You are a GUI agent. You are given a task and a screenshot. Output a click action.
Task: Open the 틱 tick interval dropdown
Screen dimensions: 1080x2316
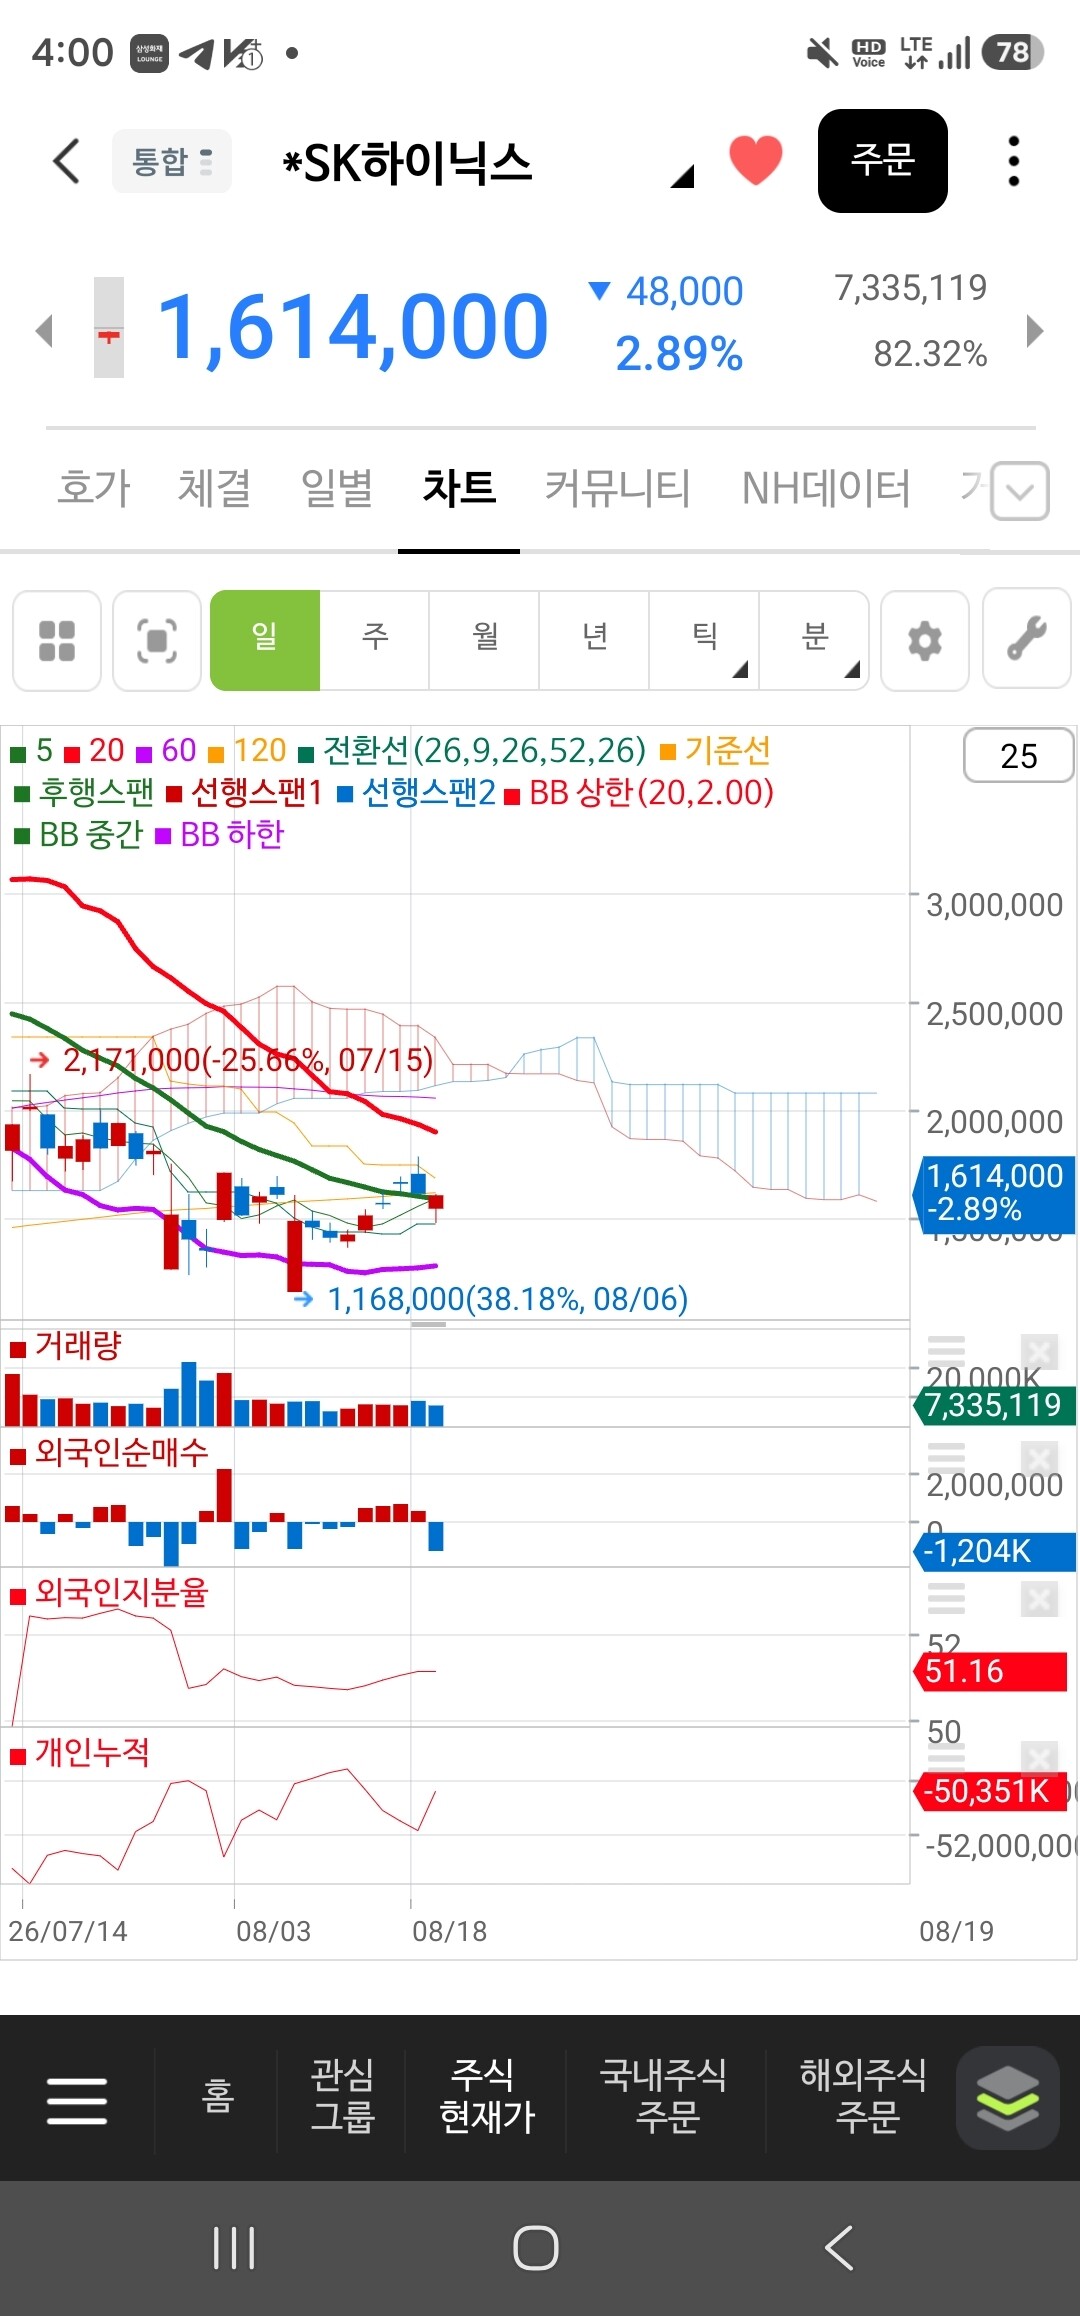705,640
